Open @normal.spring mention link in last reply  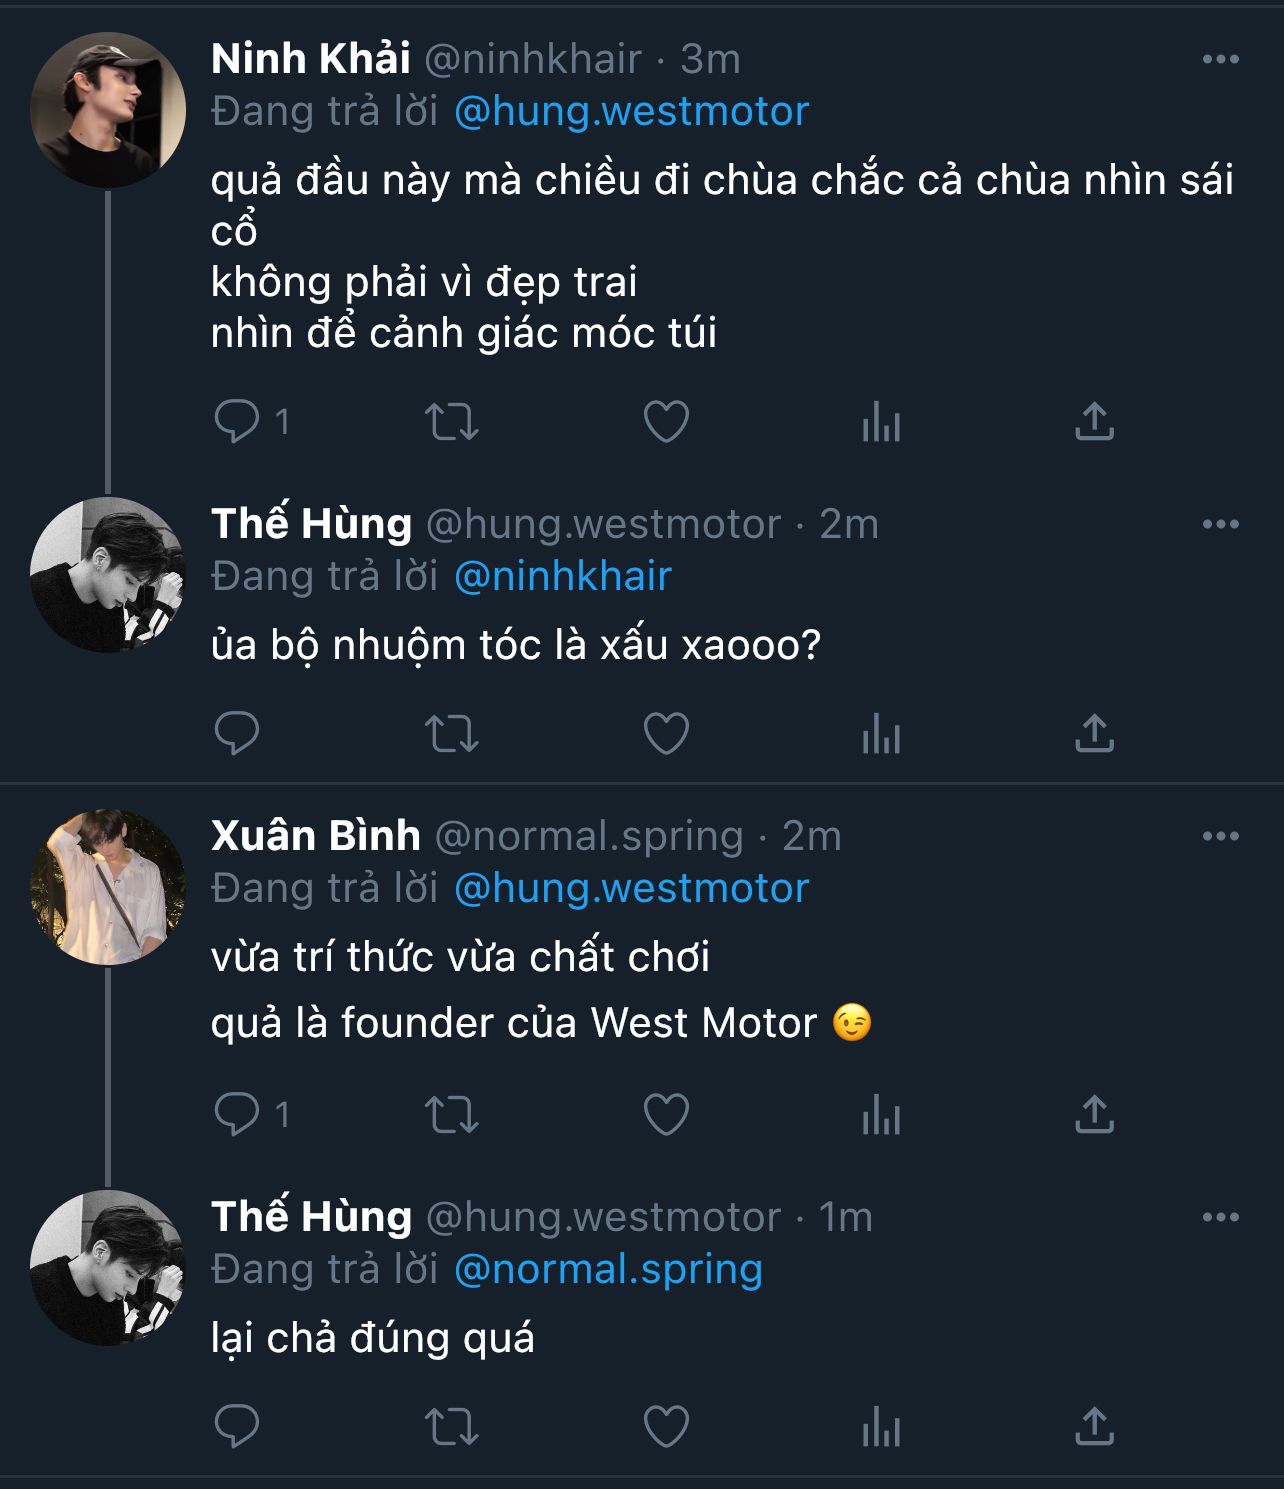608,1269
